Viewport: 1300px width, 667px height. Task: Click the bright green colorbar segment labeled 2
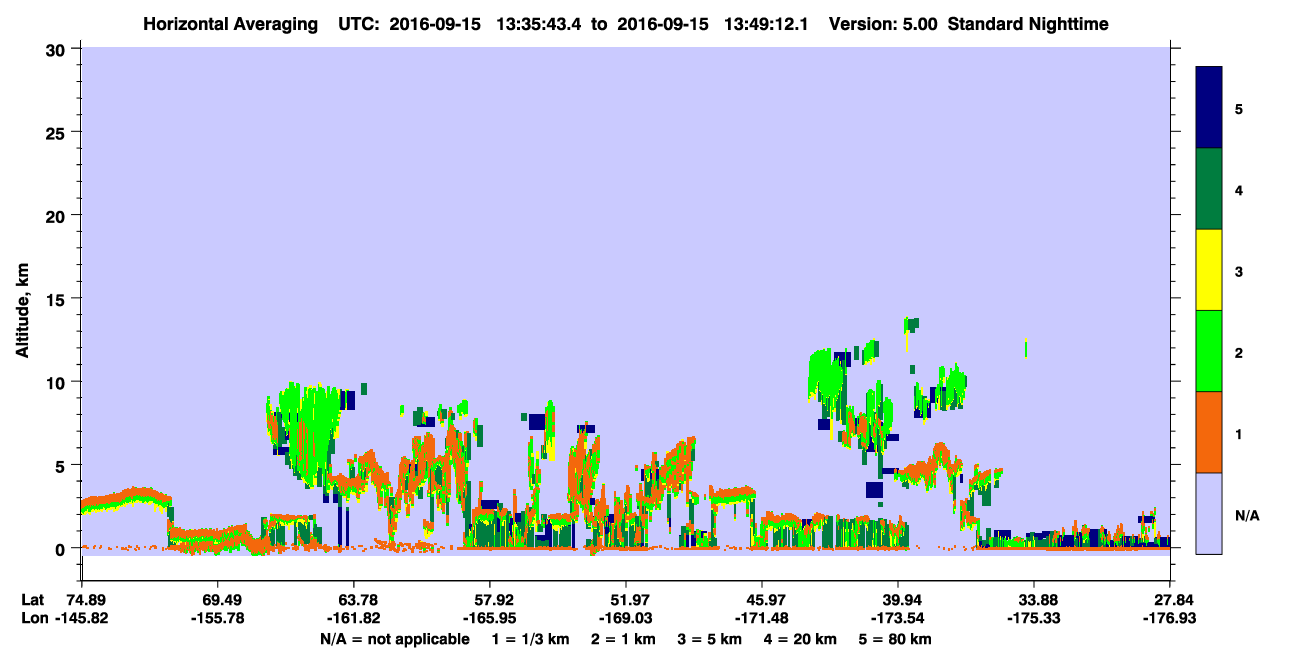(1209, 351)
